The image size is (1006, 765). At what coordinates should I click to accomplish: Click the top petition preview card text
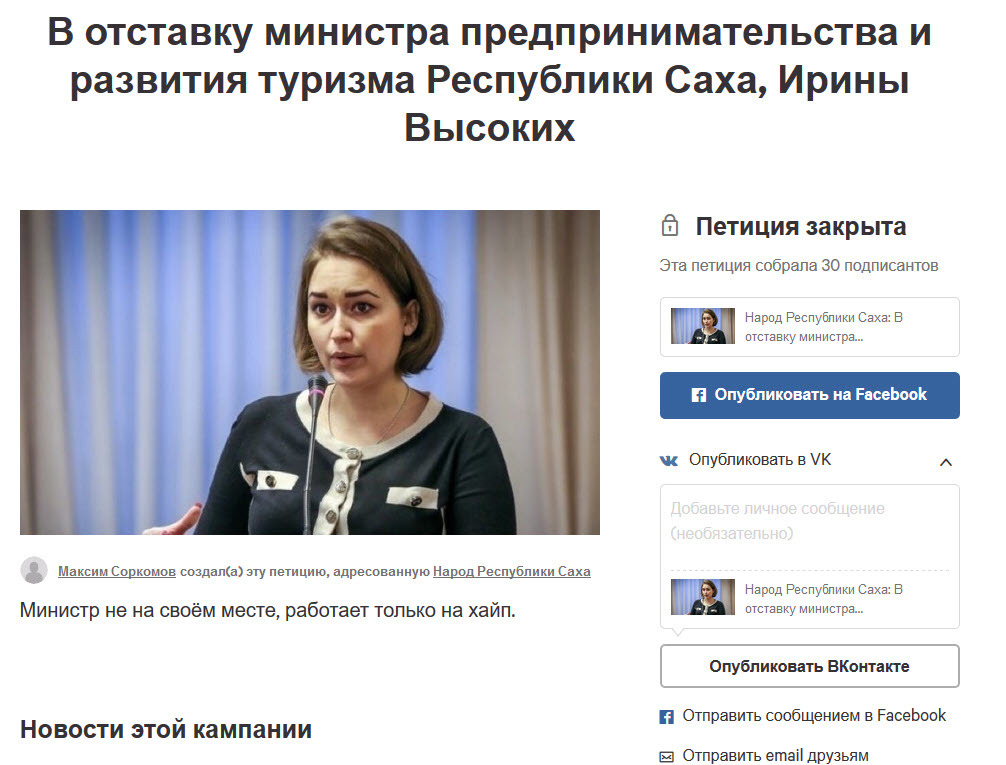point(823,327)
